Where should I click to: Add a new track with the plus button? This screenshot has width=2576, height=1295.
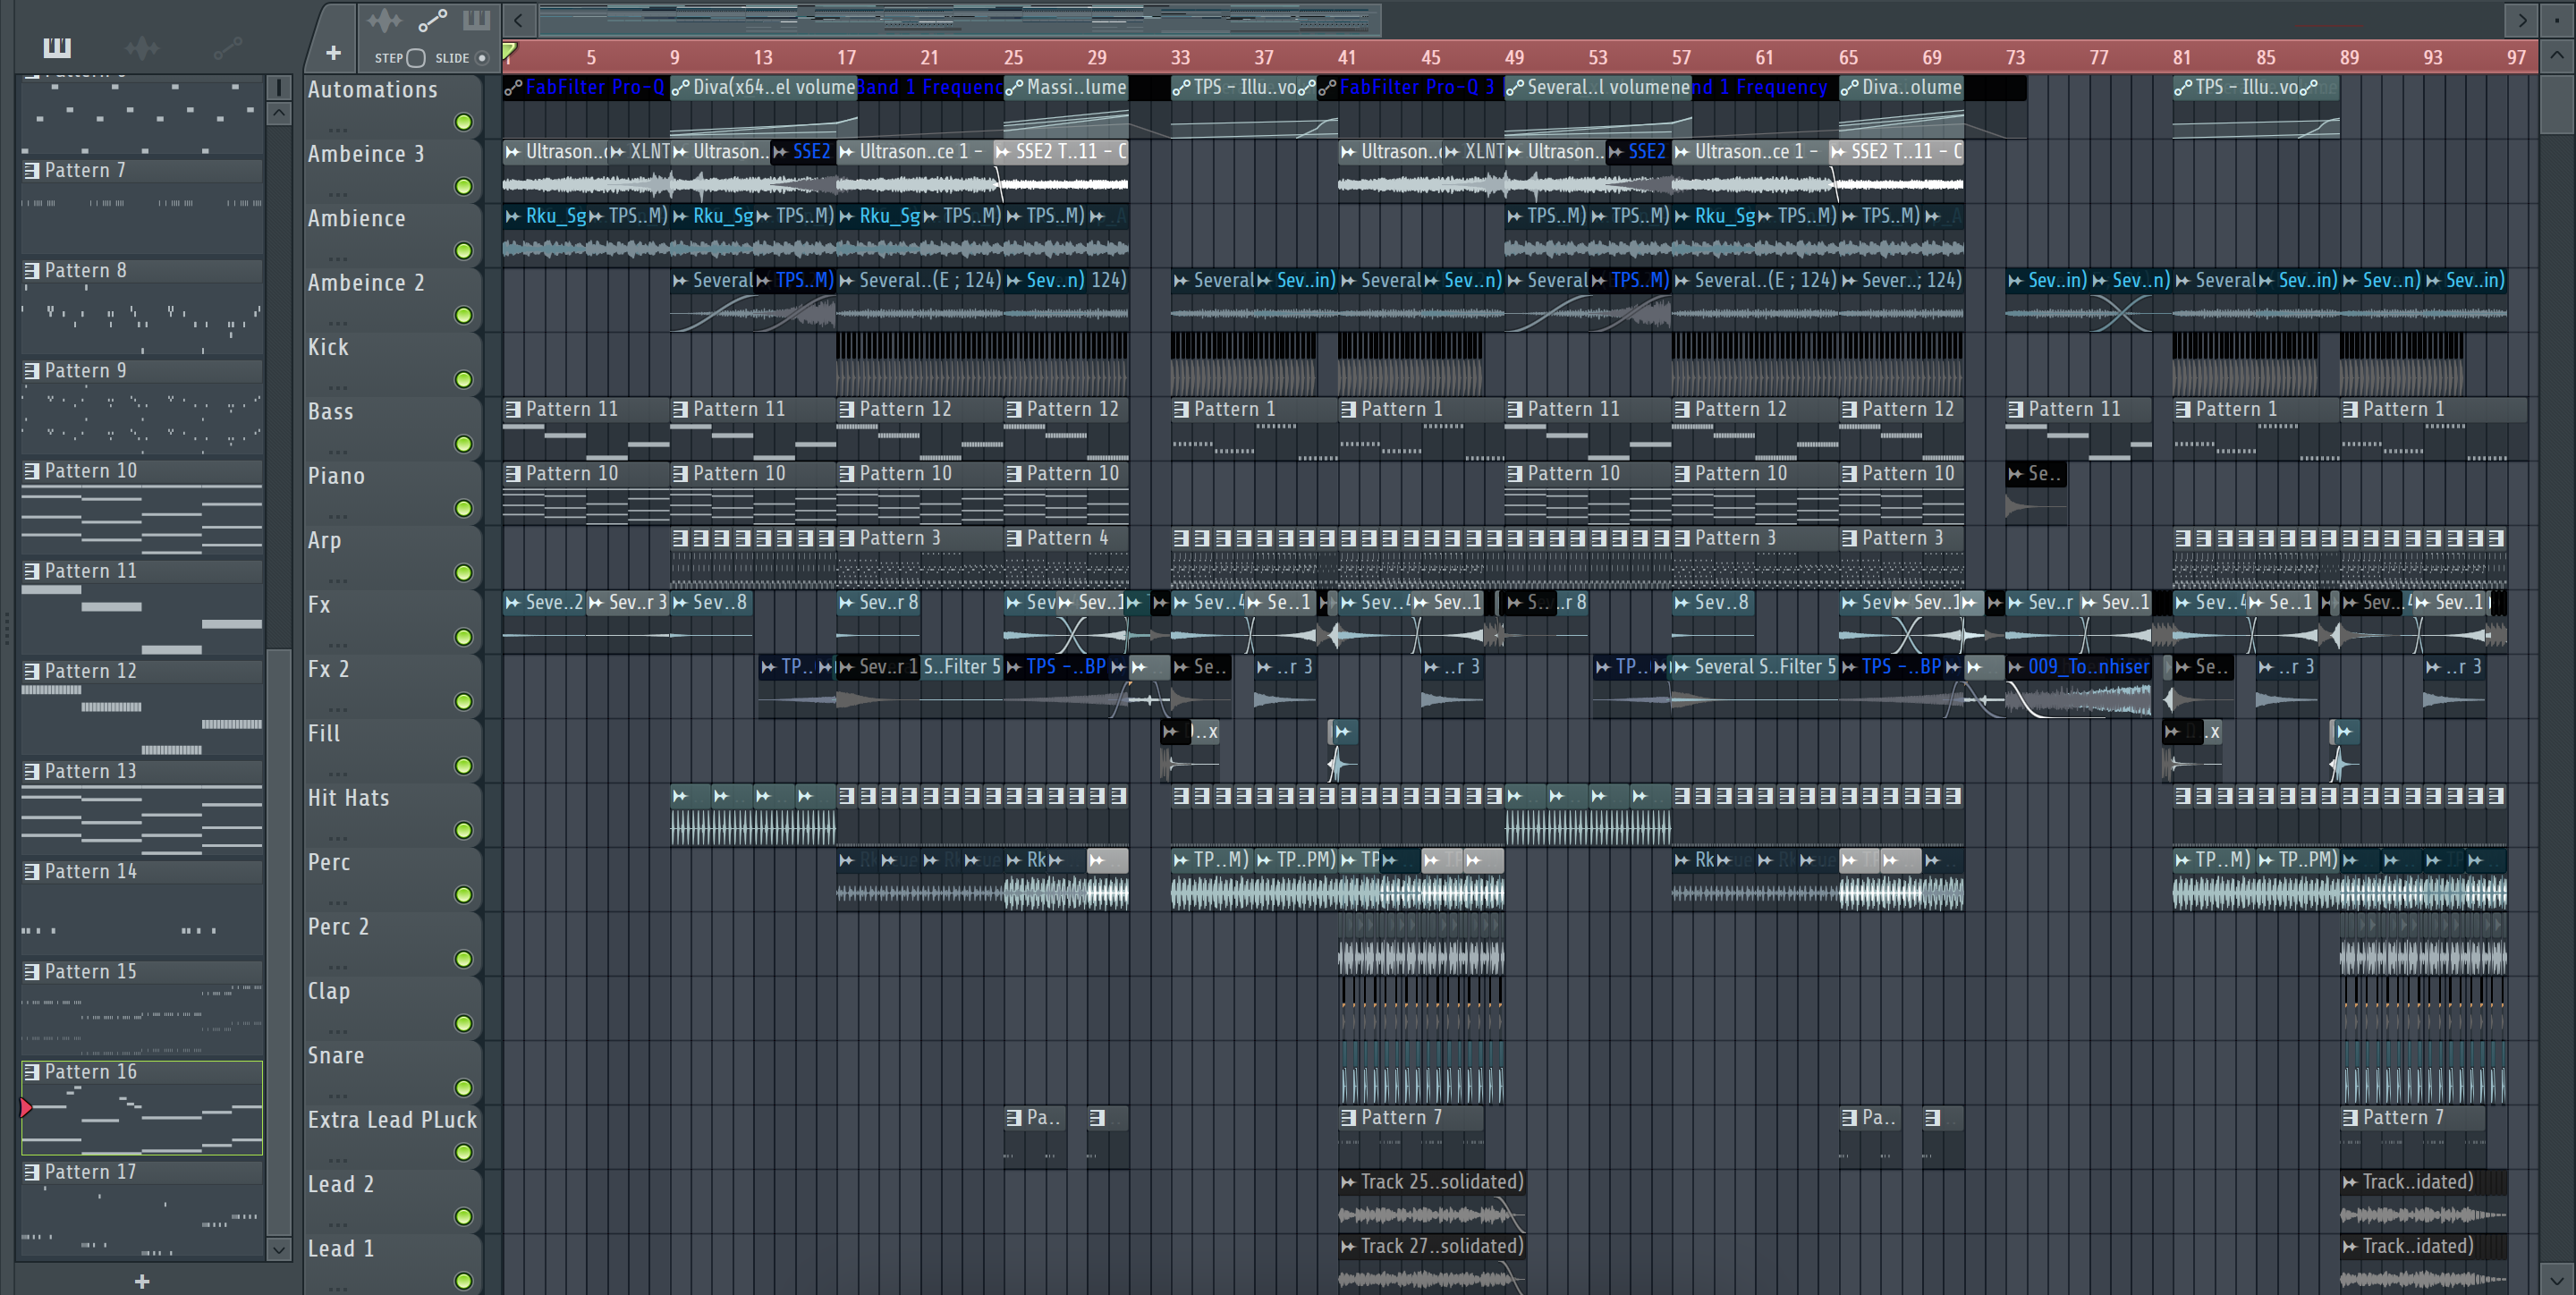coord(333,52)
